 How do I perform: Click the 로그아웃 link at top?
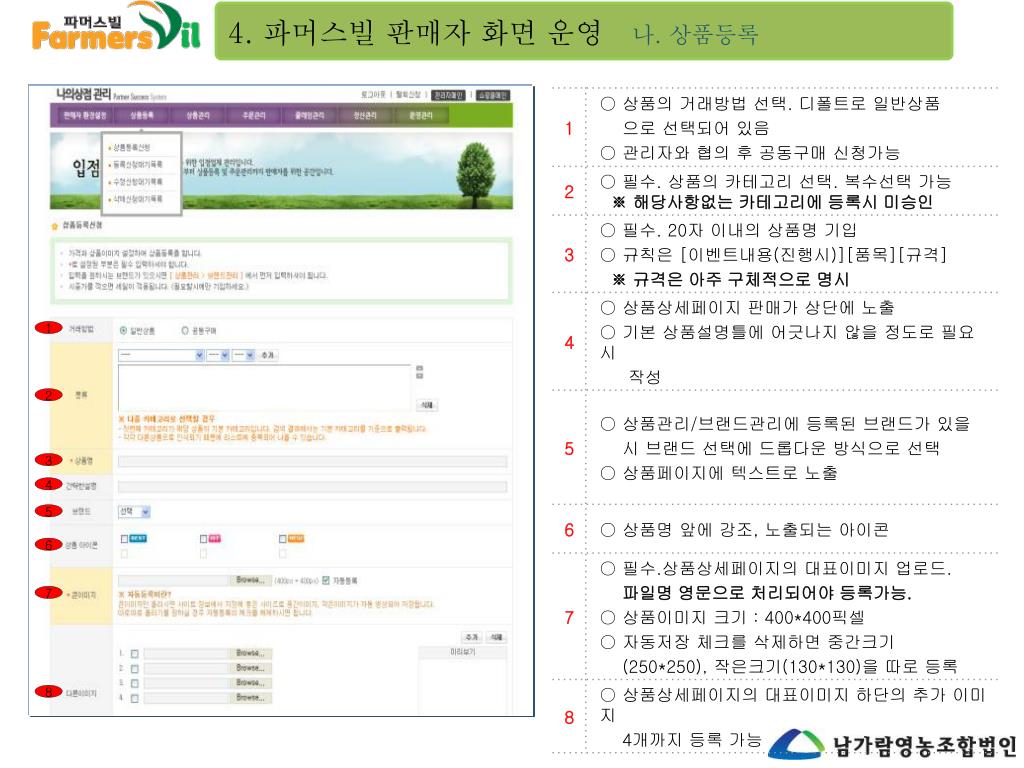coord(373,95)
